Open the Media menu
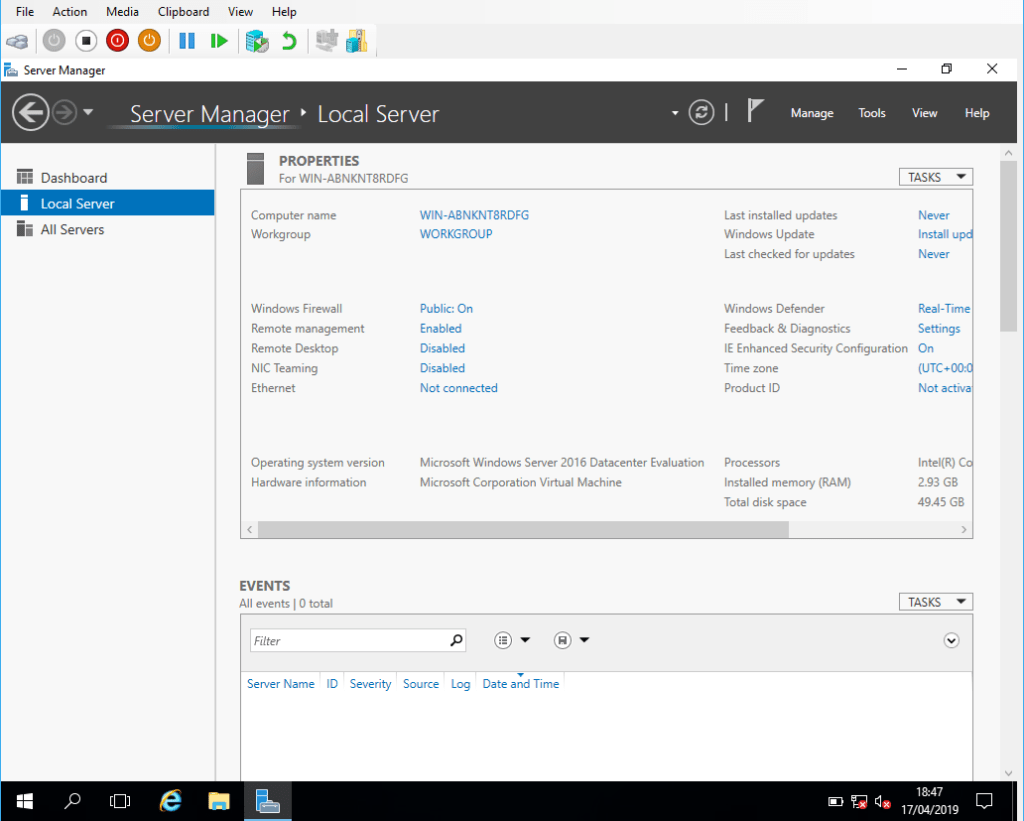This screenshot has width=1024, height=821. [x=122, y=12]
